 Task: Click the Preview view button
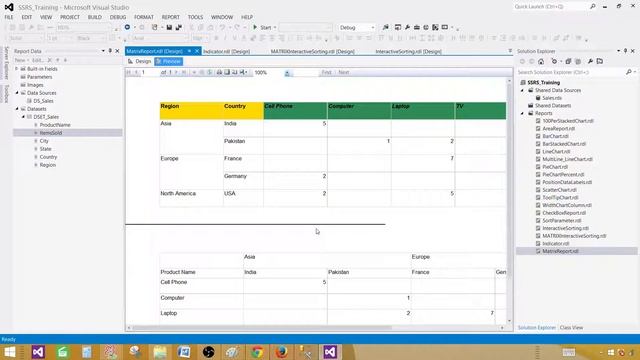(169, 61)
